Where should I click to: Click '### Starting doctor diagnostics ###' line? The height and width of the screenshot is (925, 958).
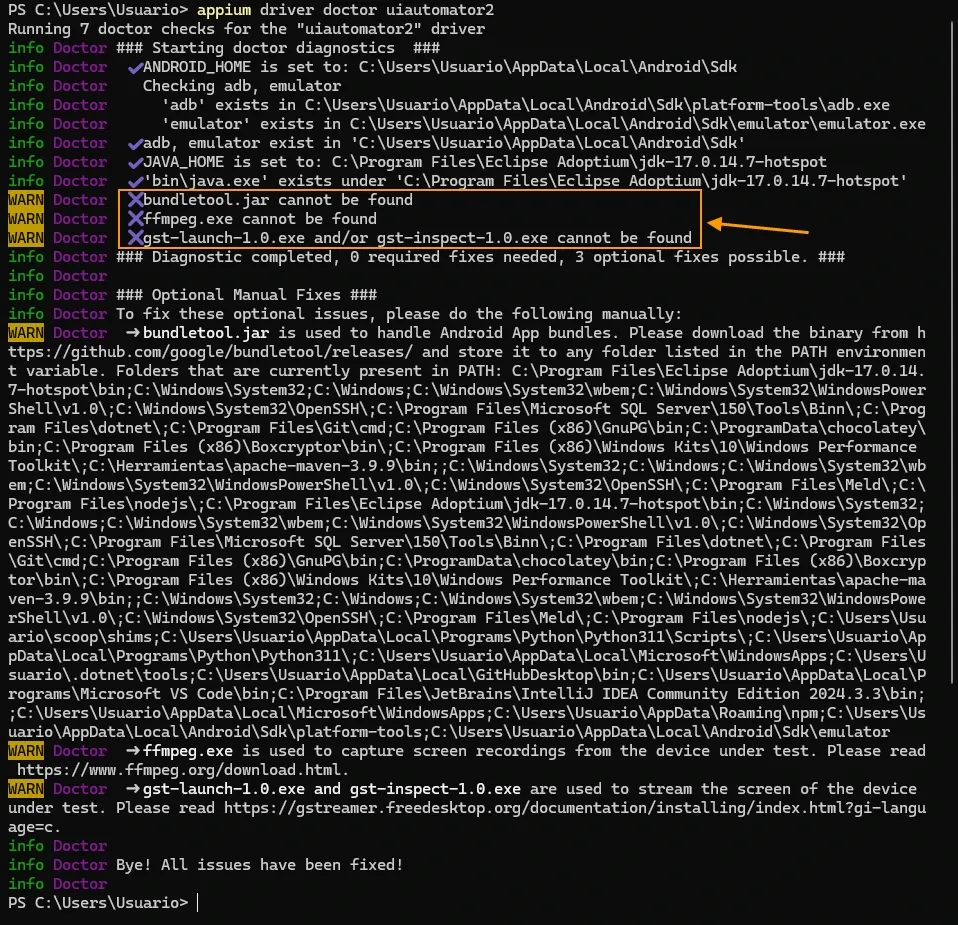click(x=278, y=48)
